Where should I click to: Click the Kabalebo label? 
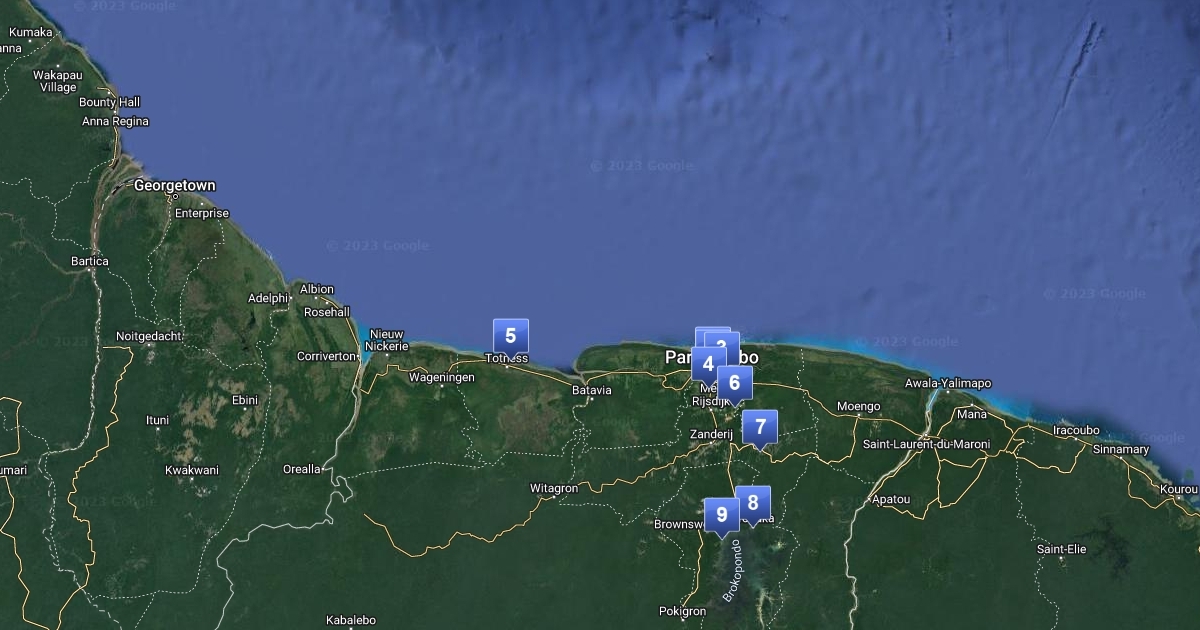point(350,621)
